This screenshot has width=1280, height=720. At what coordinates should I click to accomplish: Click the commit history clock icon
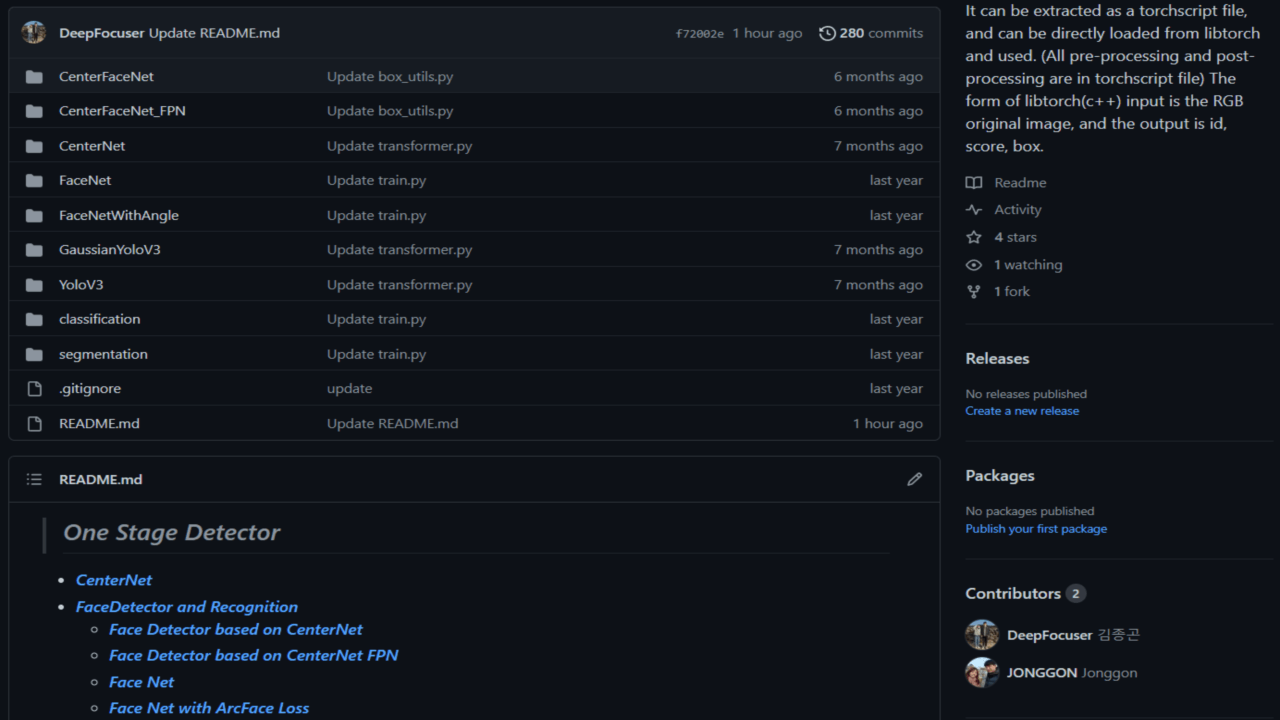click(x=827, y=33)
